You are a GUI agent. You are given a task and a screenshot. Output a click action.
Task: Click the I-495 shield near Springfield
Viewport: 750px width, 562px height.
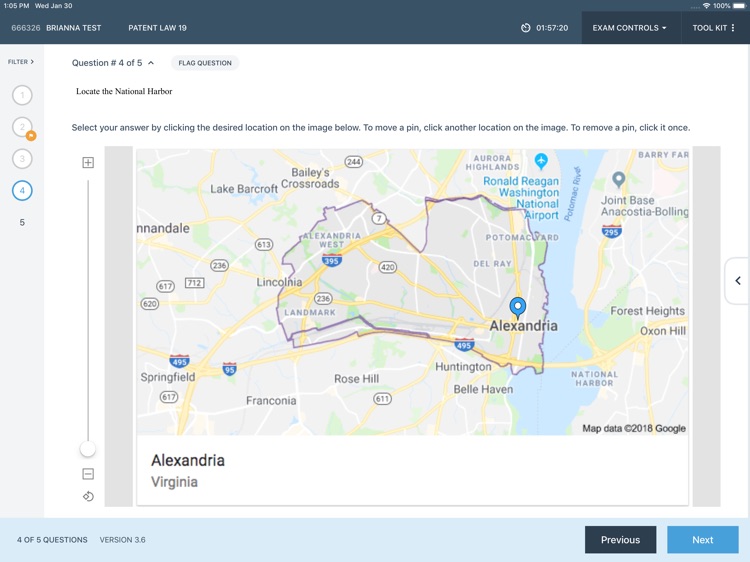pyautogui.click(x=179, y=361)
